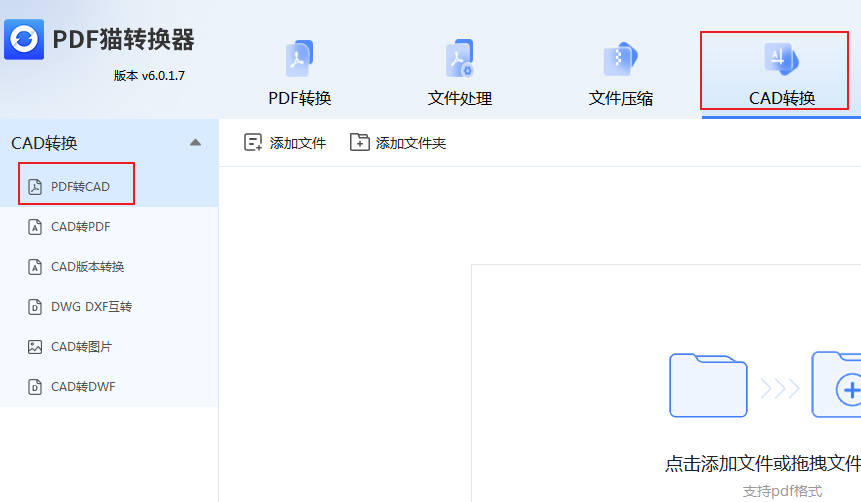Select CAD版本转换 in the sidebar
Image resolution: width=861 pixels, height=502 pixels.
pos(87,267)
